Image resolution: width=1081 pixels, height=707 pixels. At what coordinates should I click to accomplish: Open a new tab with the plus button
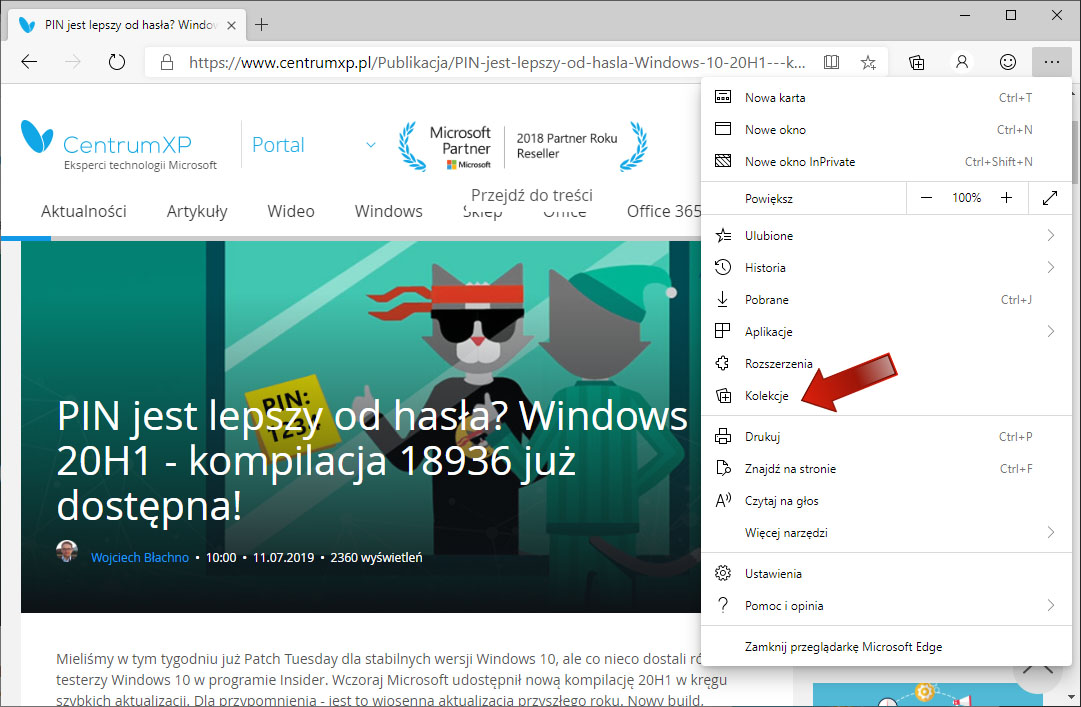pos(261,25)
